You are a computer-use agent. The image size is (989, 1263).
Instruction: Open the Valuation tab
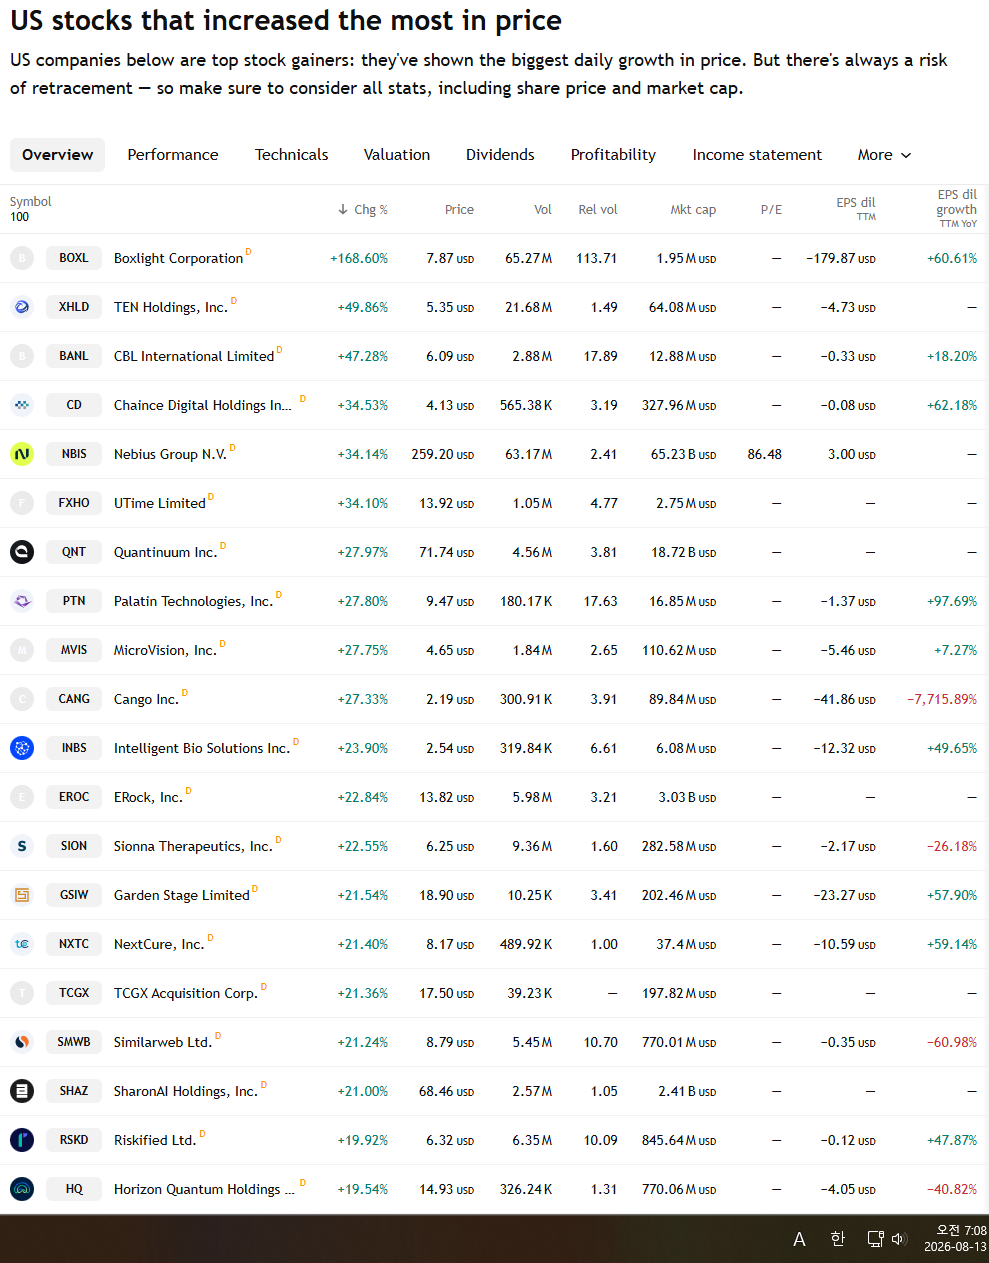tap(397, 155)
